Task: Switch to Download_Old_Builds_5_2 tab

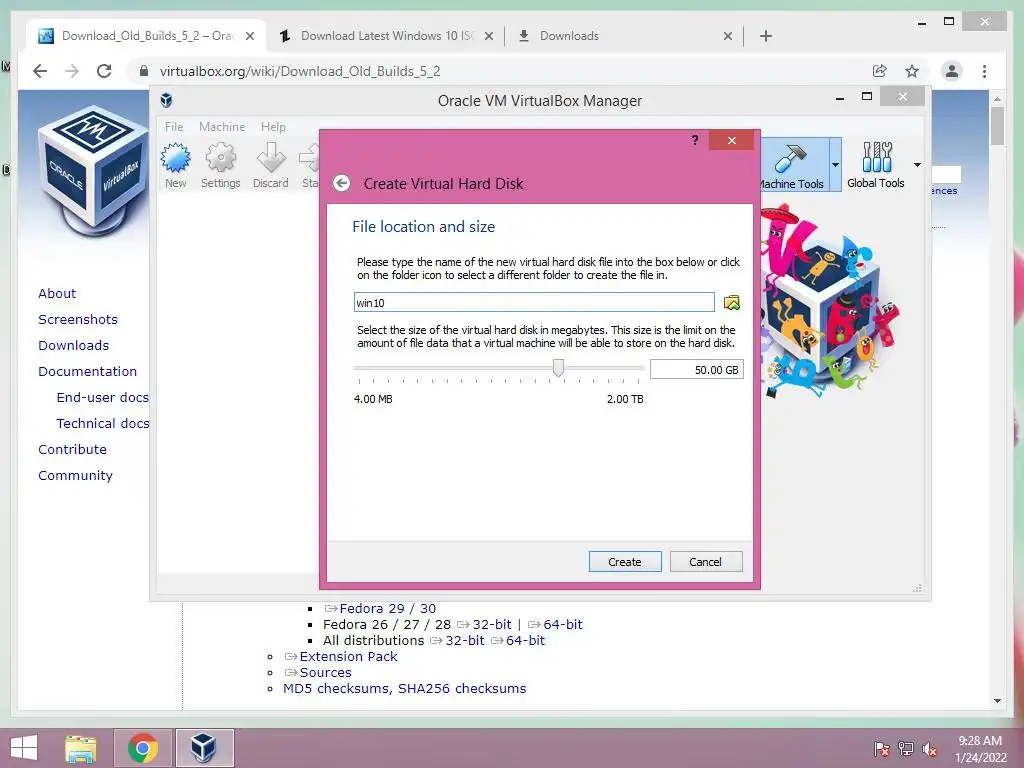Action: tap(146, 36)
